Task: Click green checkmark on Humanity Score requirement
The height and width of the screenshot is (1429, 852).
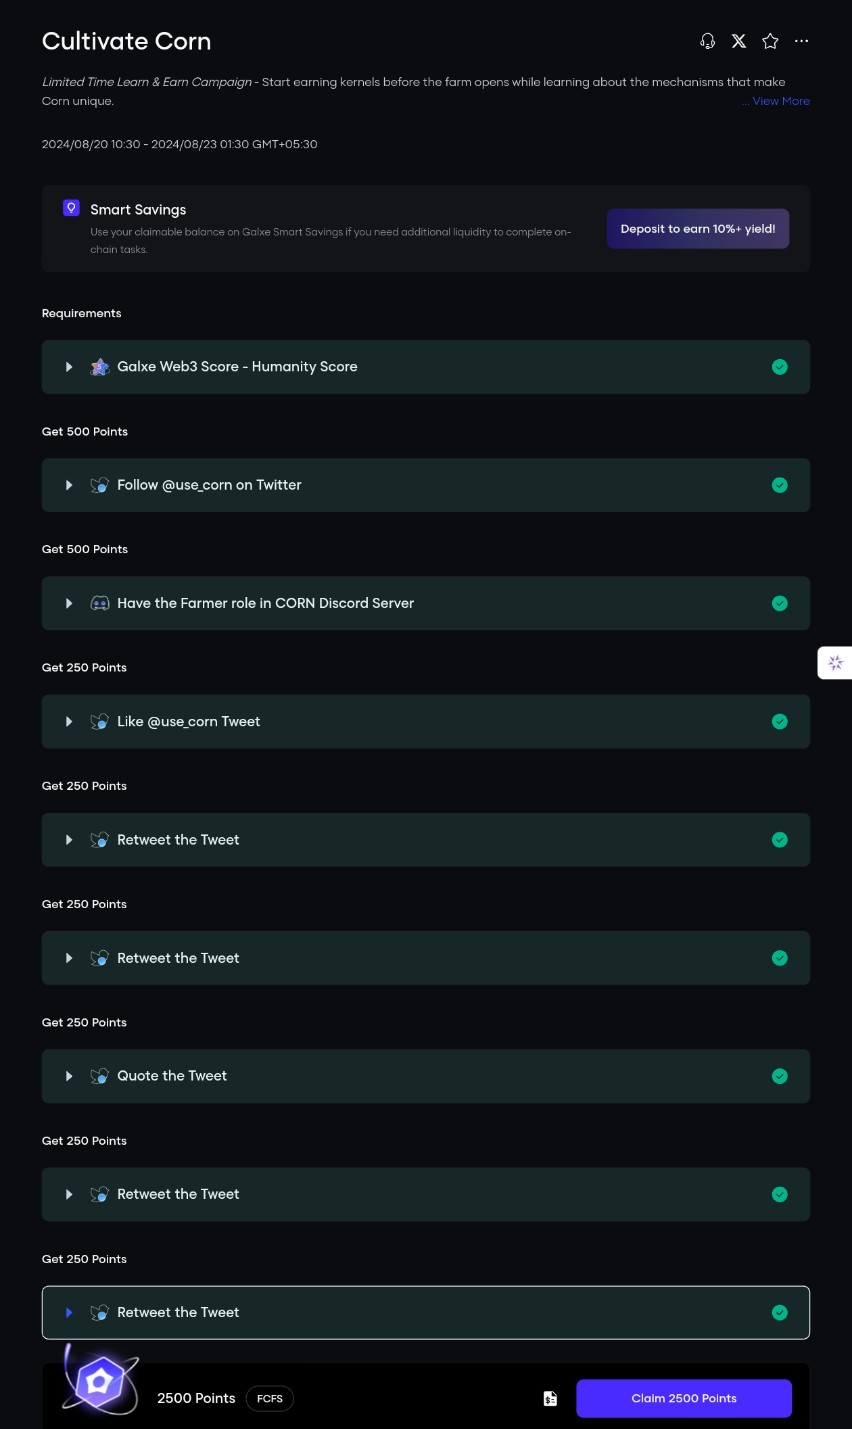Action: click(780, 367)
